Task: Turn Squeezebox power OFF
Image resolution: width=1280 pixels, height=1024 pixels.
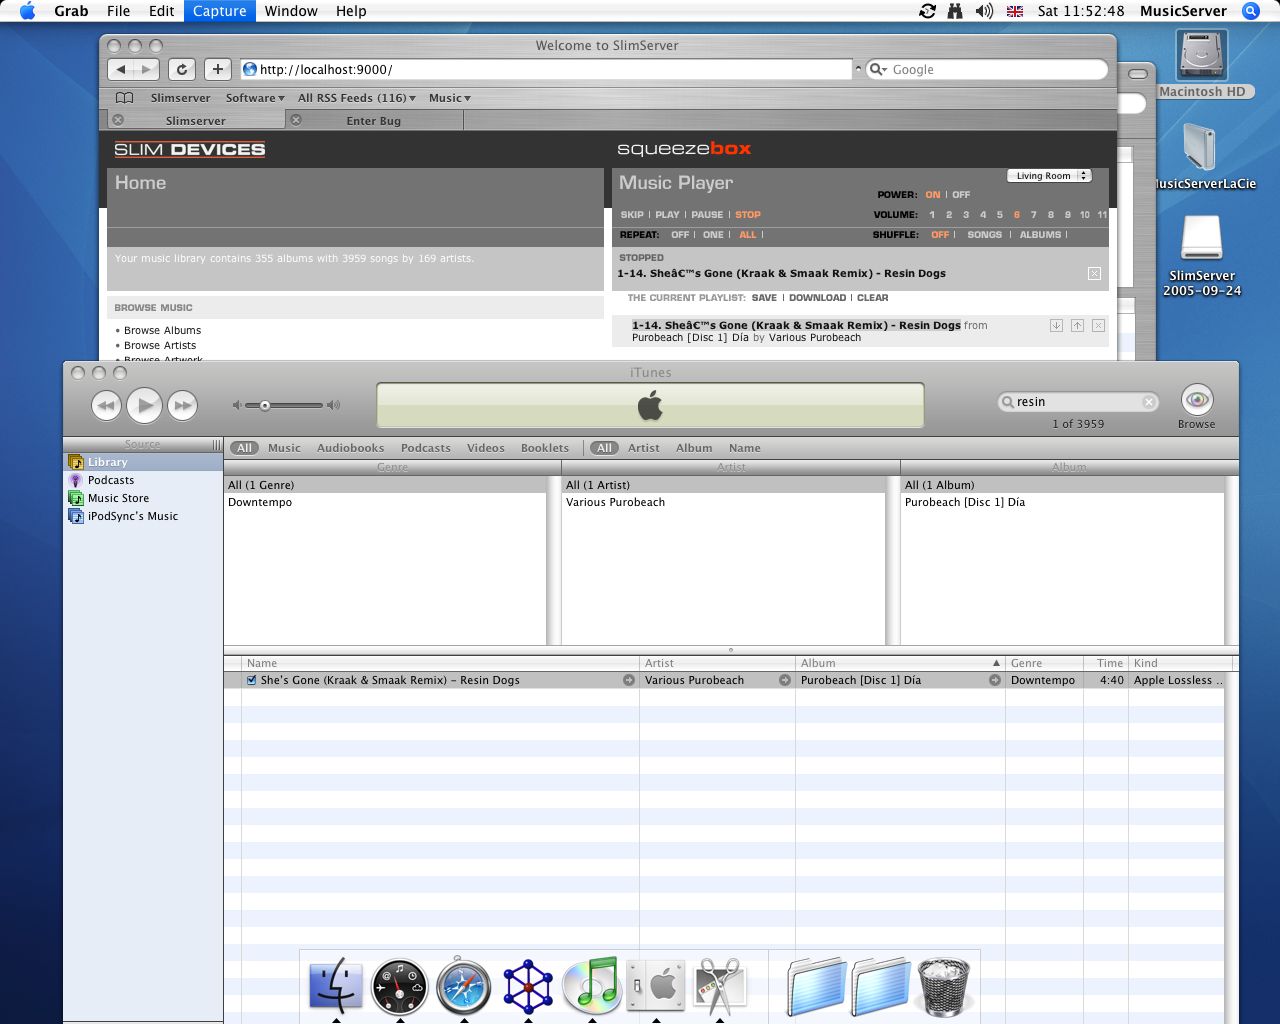Action: [961, 195]
